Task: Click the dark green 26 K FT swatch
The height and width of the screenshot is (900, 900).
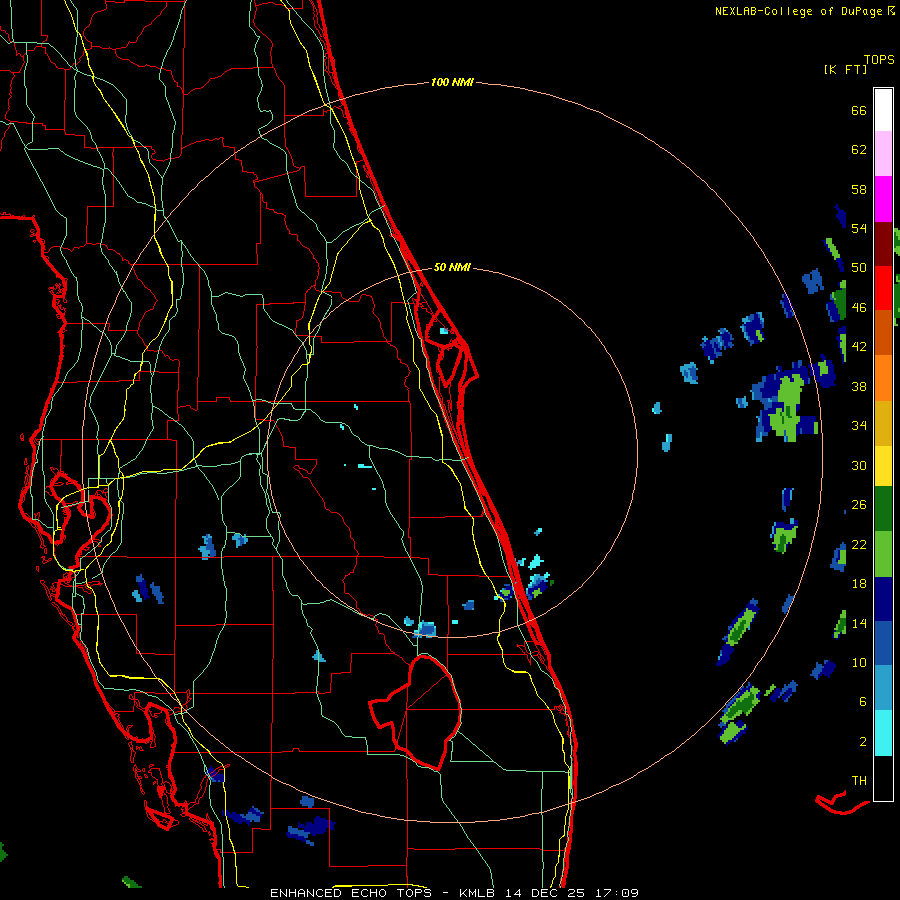Action: [883, 509]
